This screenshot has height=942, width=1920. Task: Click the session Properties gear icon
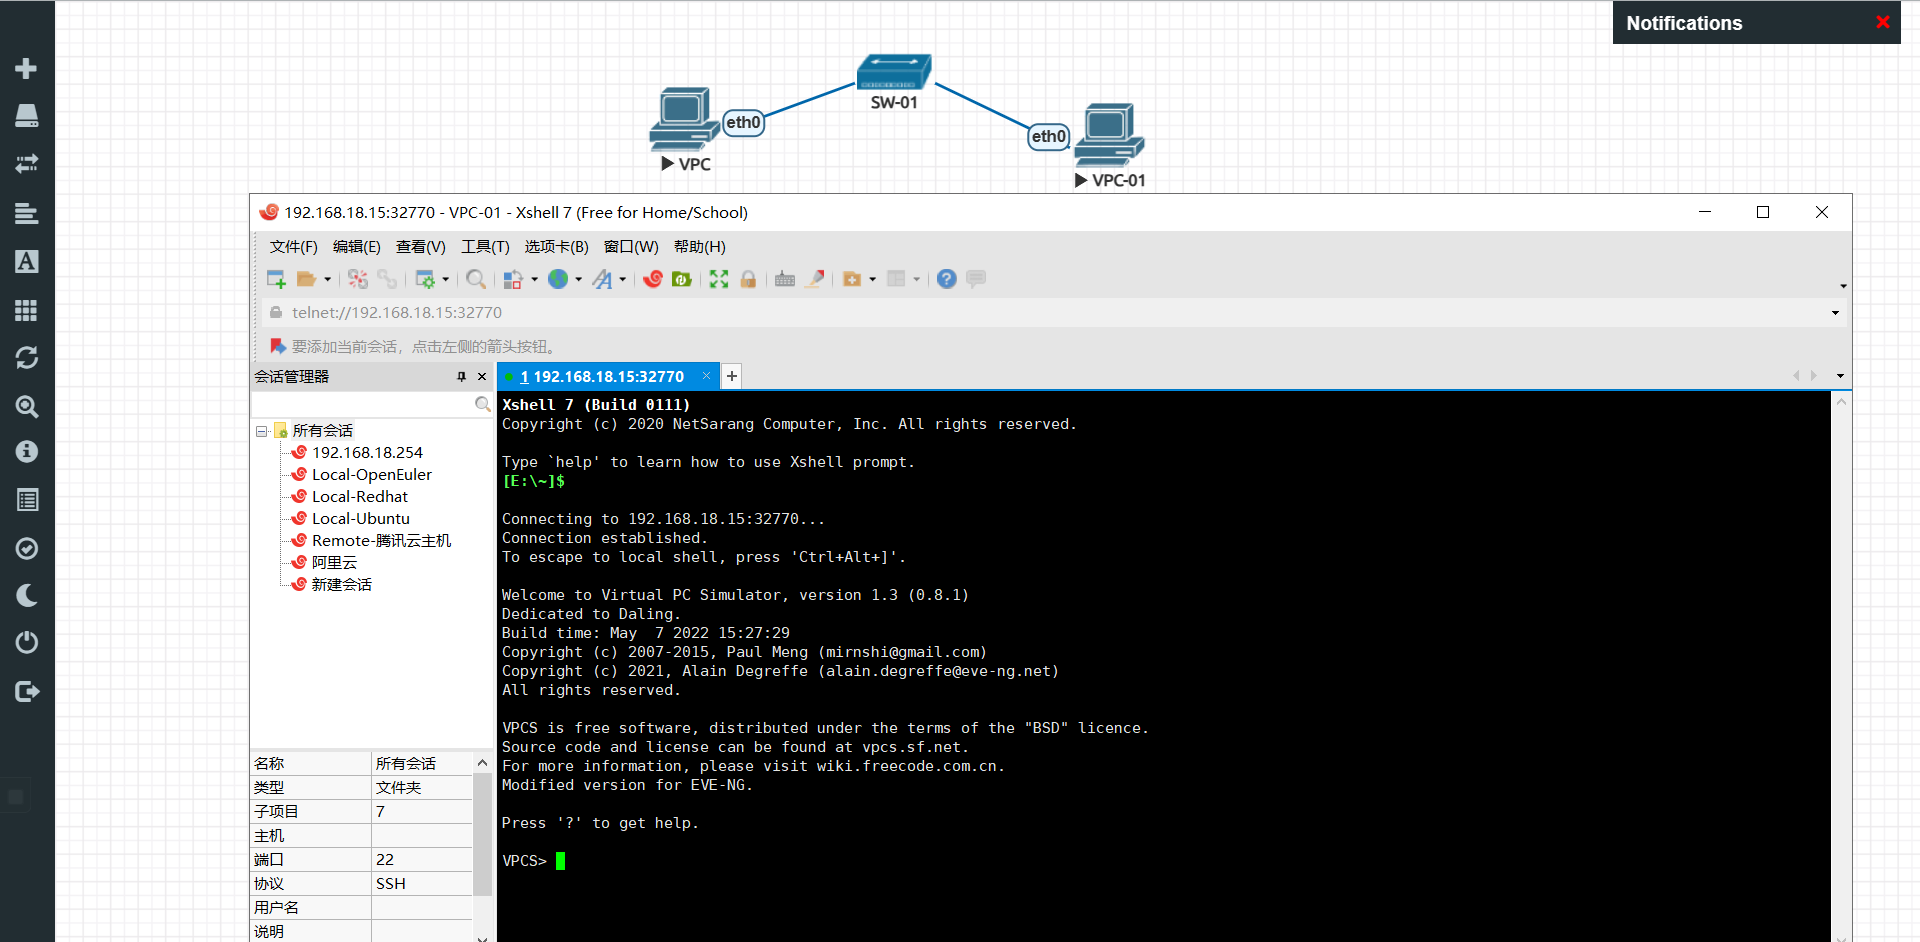tap(425, 279)
